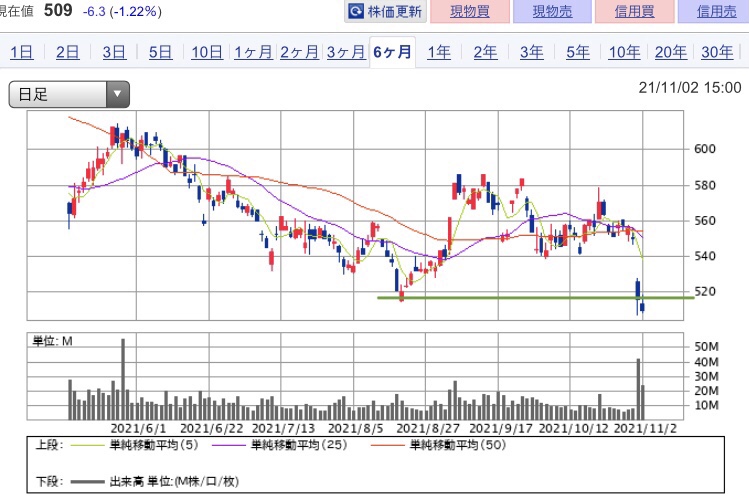The width and height of the screenshot is (749, 496).
Task: Click the 2021/8/27 date label
Action: click(x=428, y=428)
